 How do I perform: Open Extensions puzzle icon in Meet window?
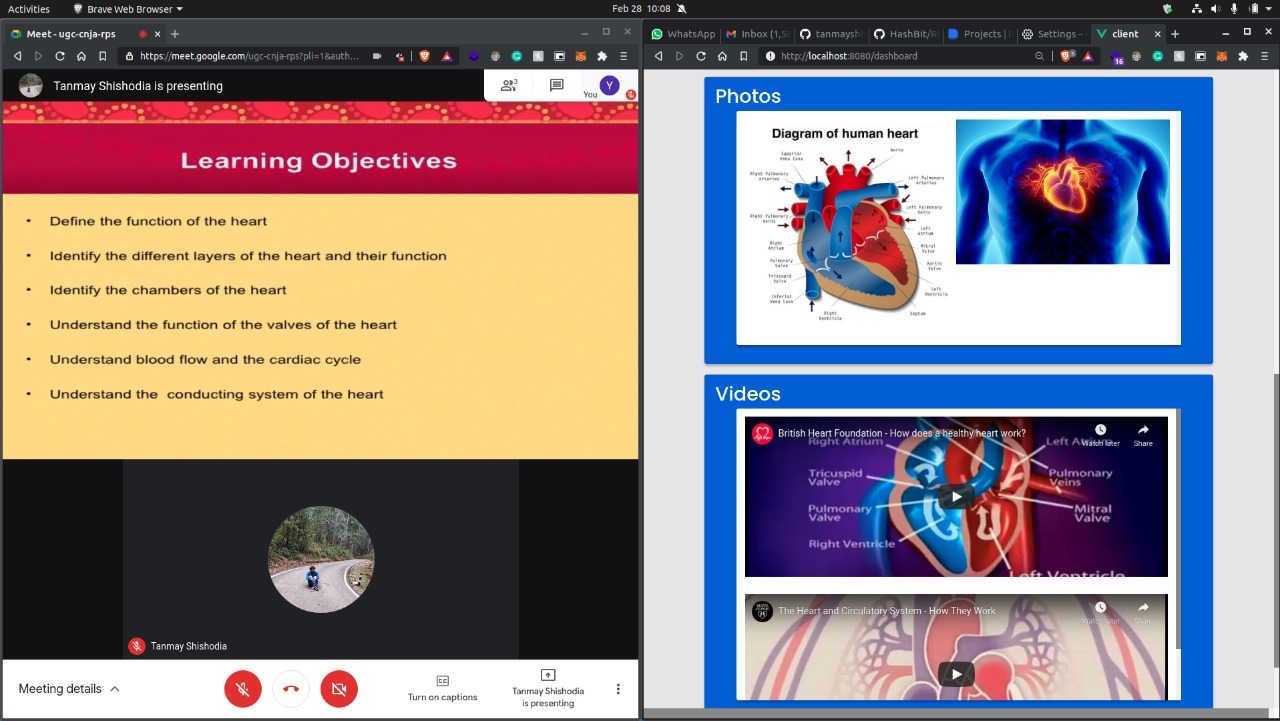tap(602, 56)
